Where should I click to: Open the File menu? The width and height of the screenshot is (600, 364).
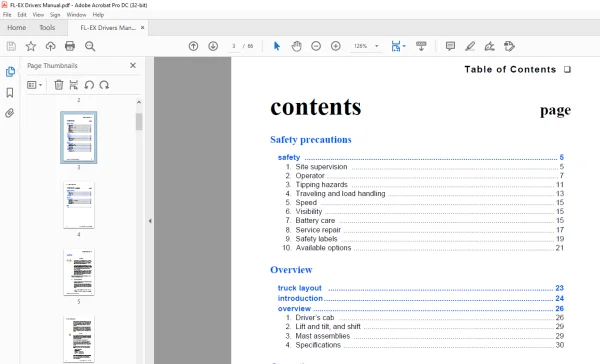7,15
